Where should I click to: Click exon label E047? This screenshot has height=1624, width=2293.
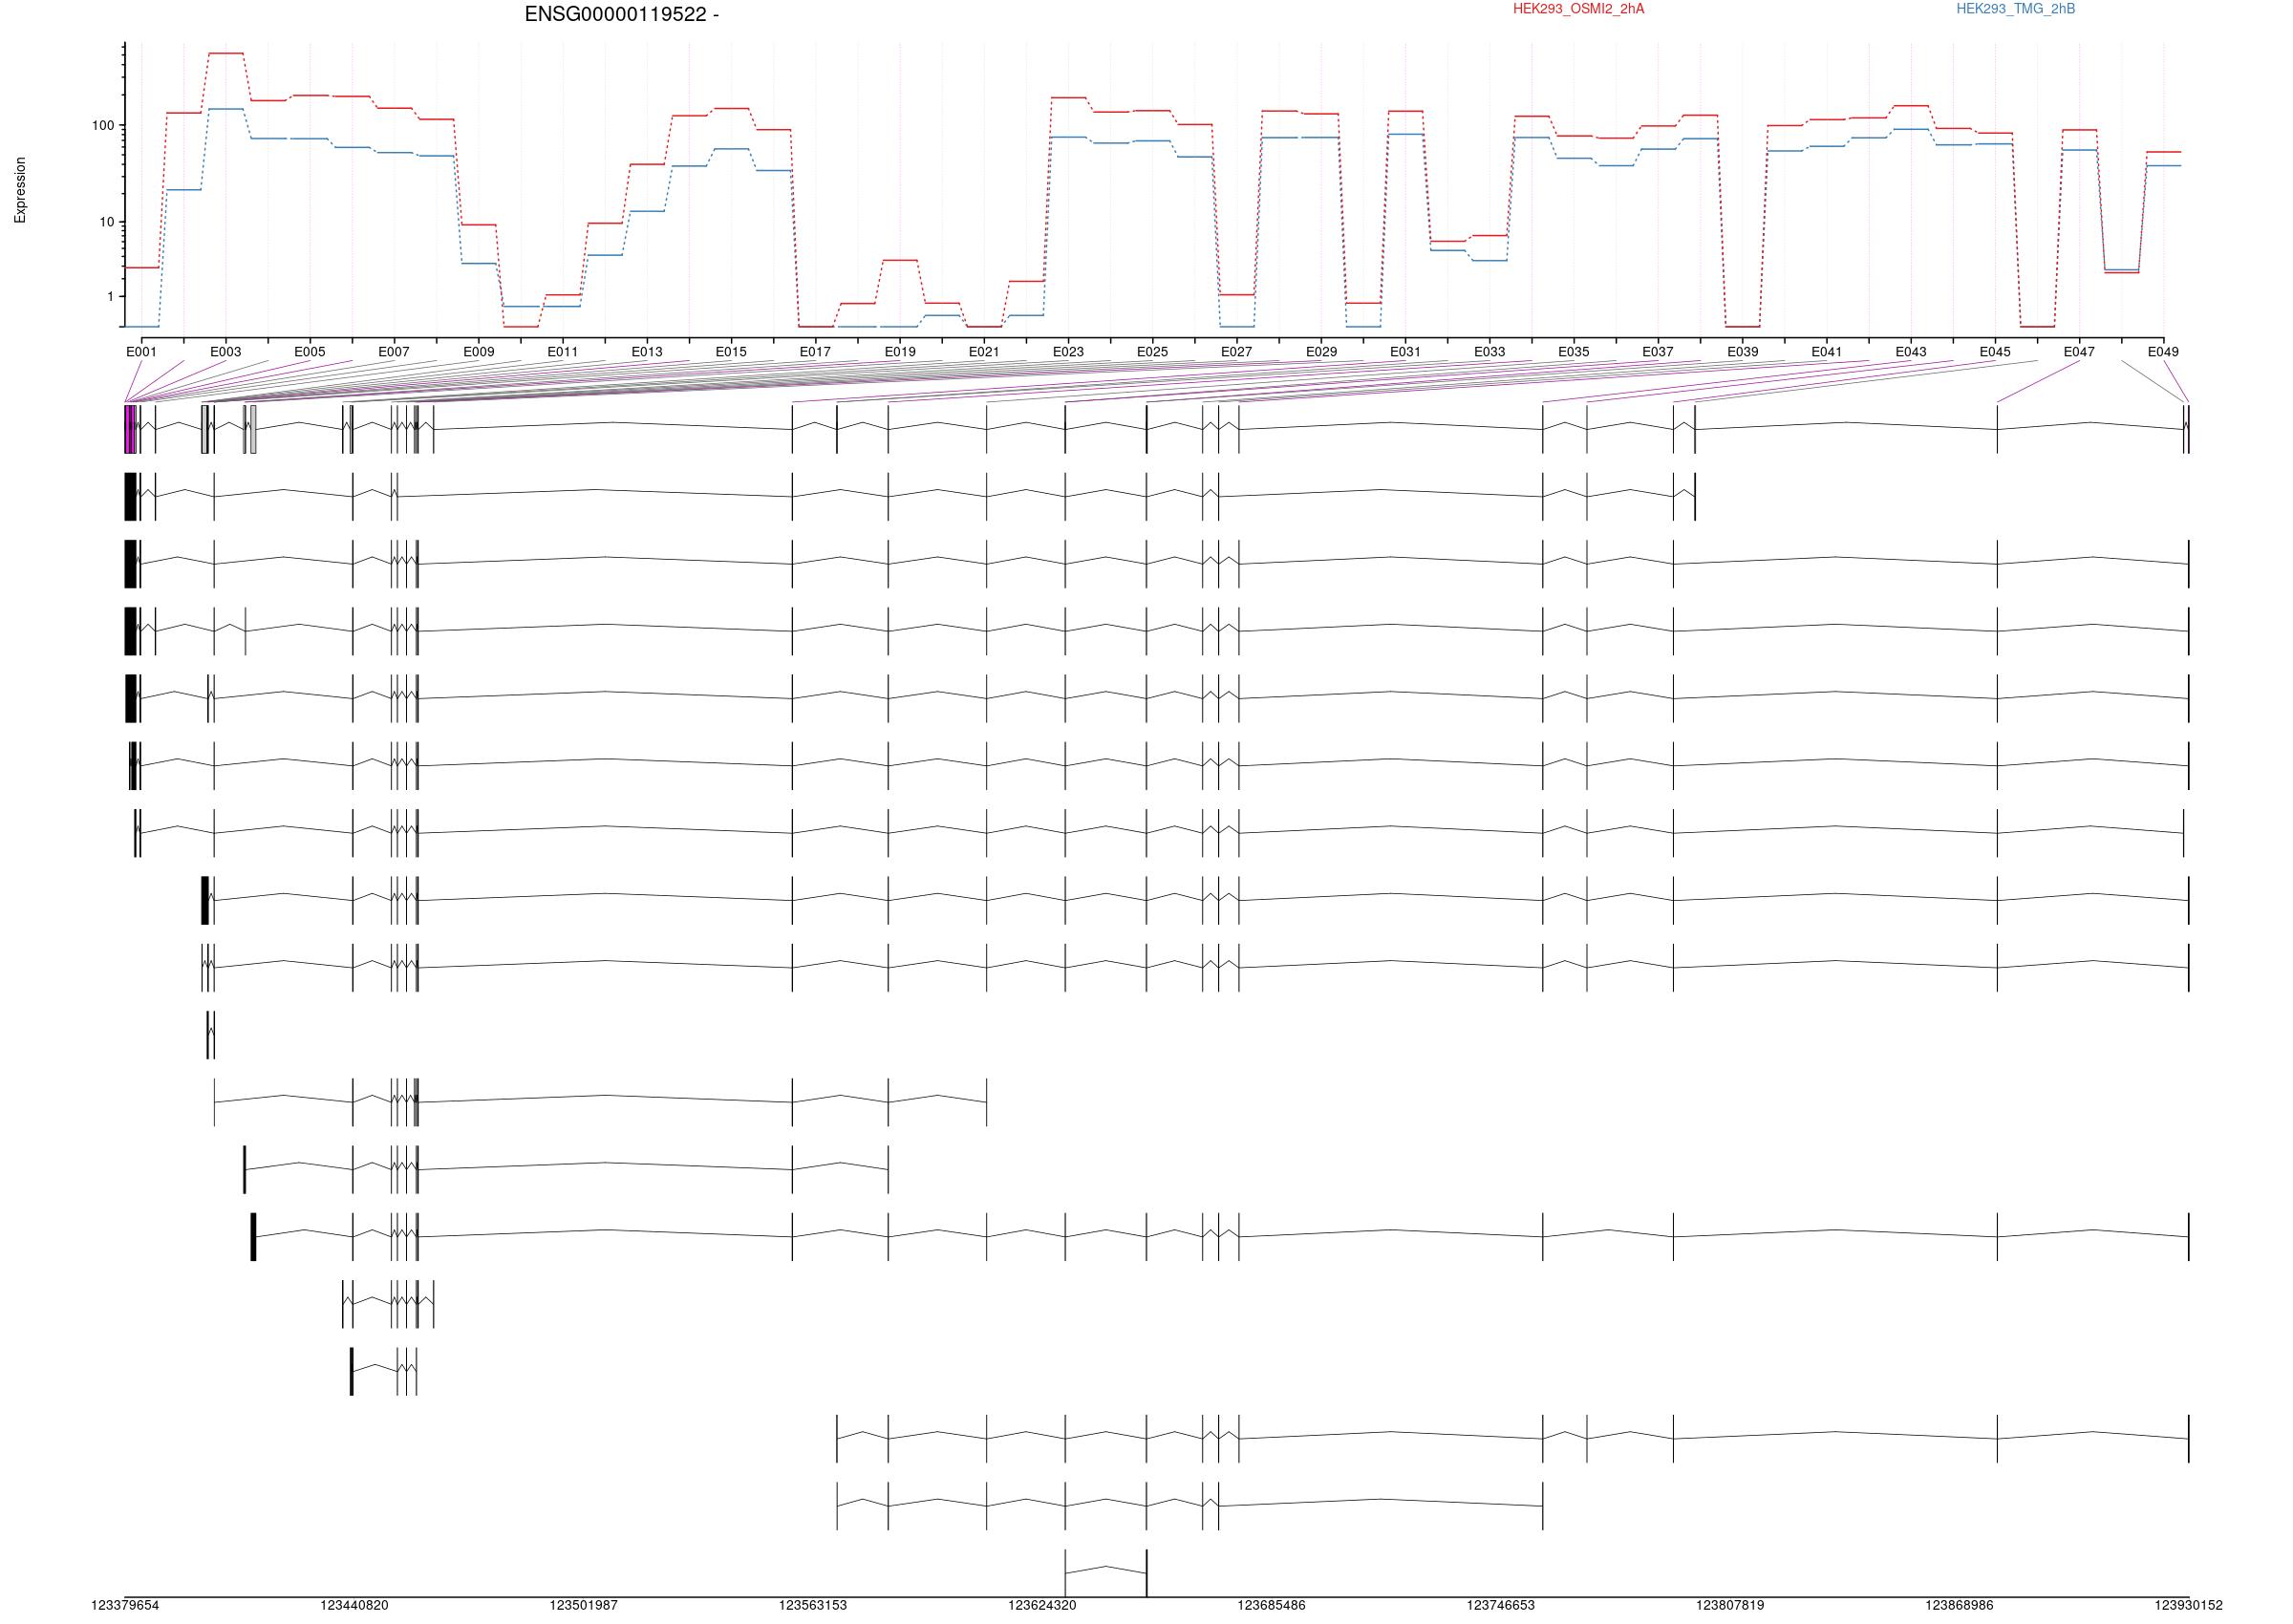2079,352
